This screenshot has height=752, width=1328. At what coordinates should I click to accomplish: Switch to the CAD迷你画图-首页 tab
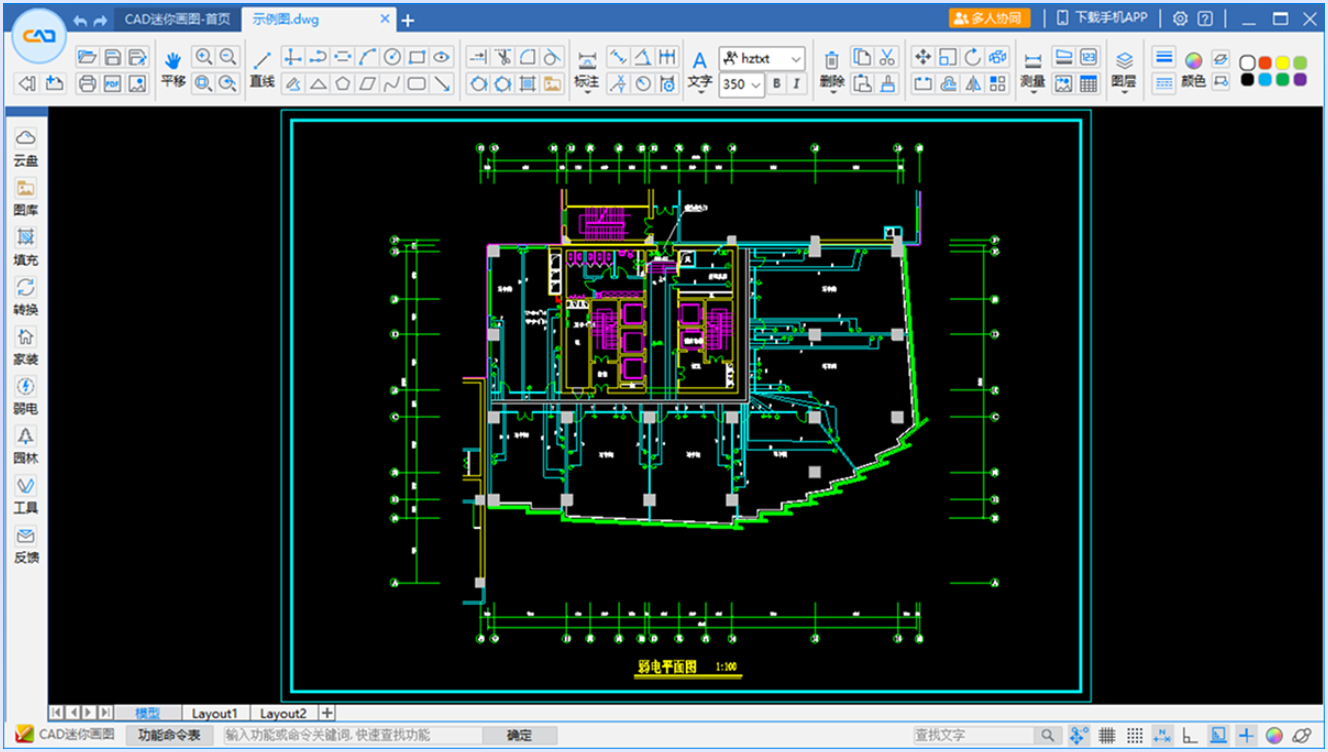point(177,19)
